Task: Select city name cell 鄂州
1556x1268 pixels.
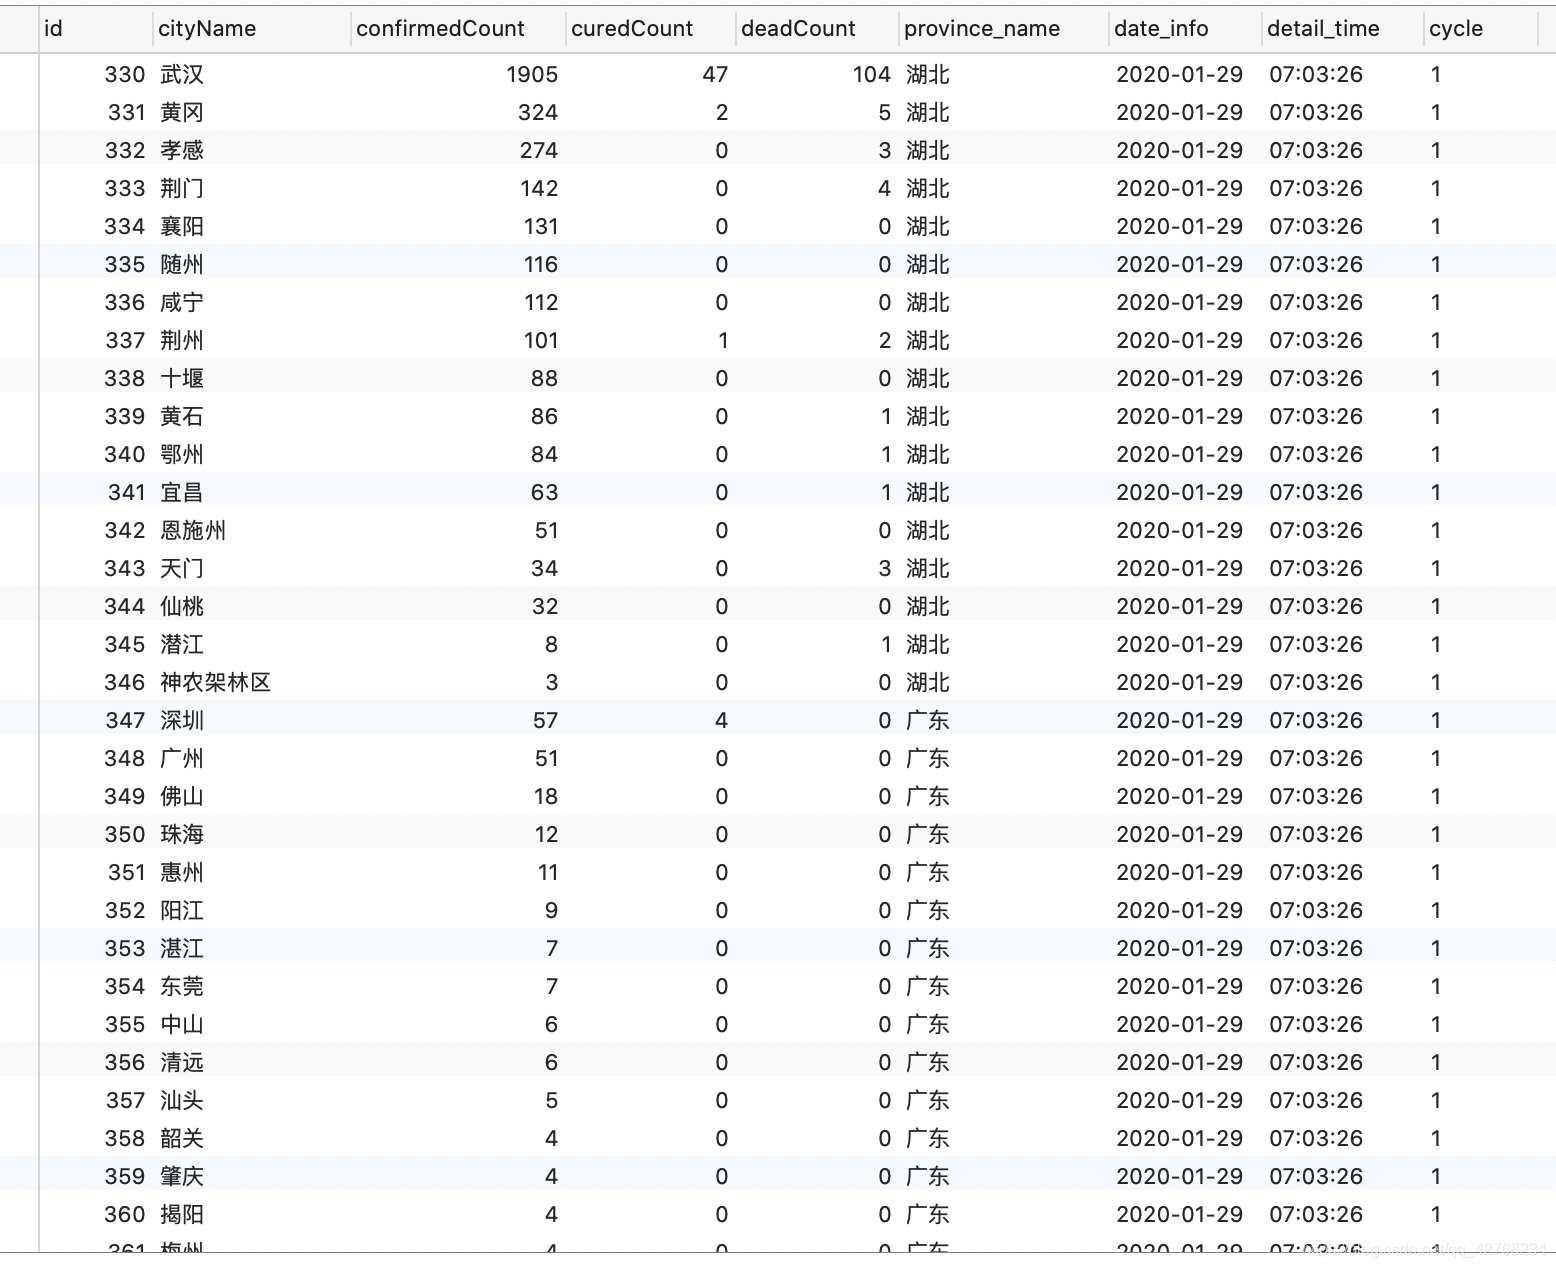Action: click(182, 454)
